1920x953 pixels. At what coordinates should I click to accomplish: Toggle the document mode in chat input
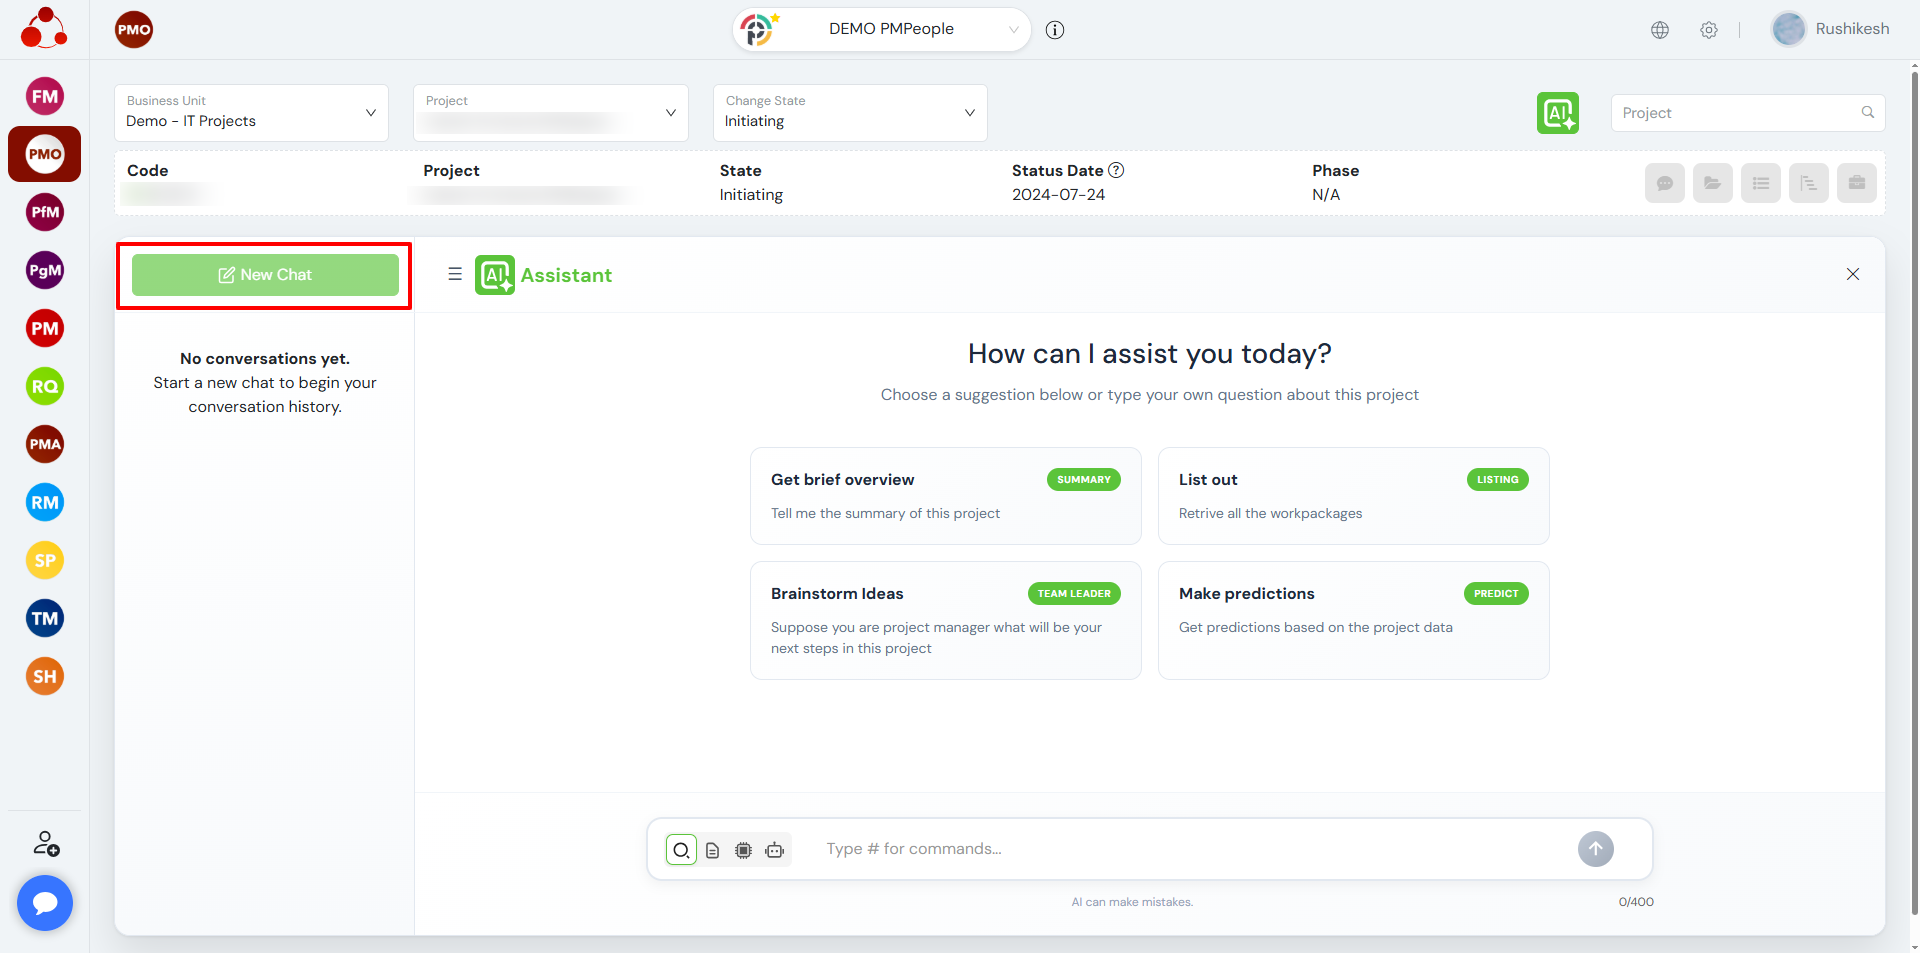tap(712, 850)
